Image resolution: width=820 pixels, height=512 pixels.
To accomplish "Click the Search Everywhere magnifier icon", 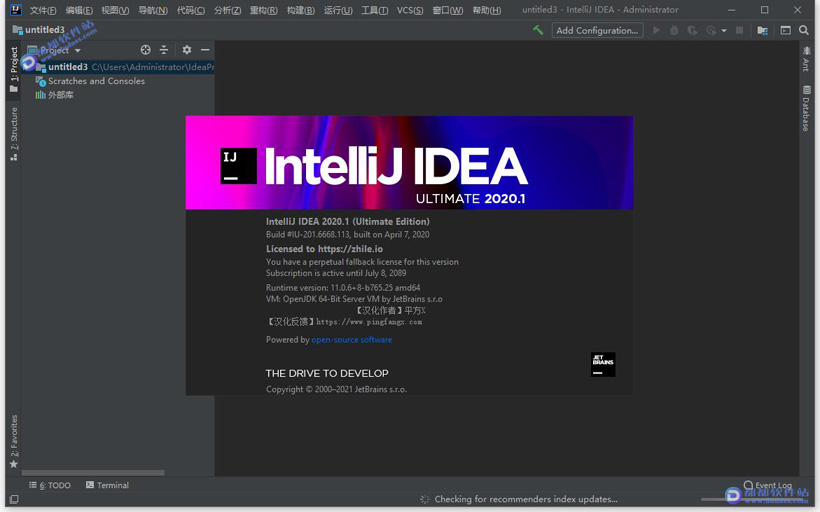I will [x=804, y=30].
